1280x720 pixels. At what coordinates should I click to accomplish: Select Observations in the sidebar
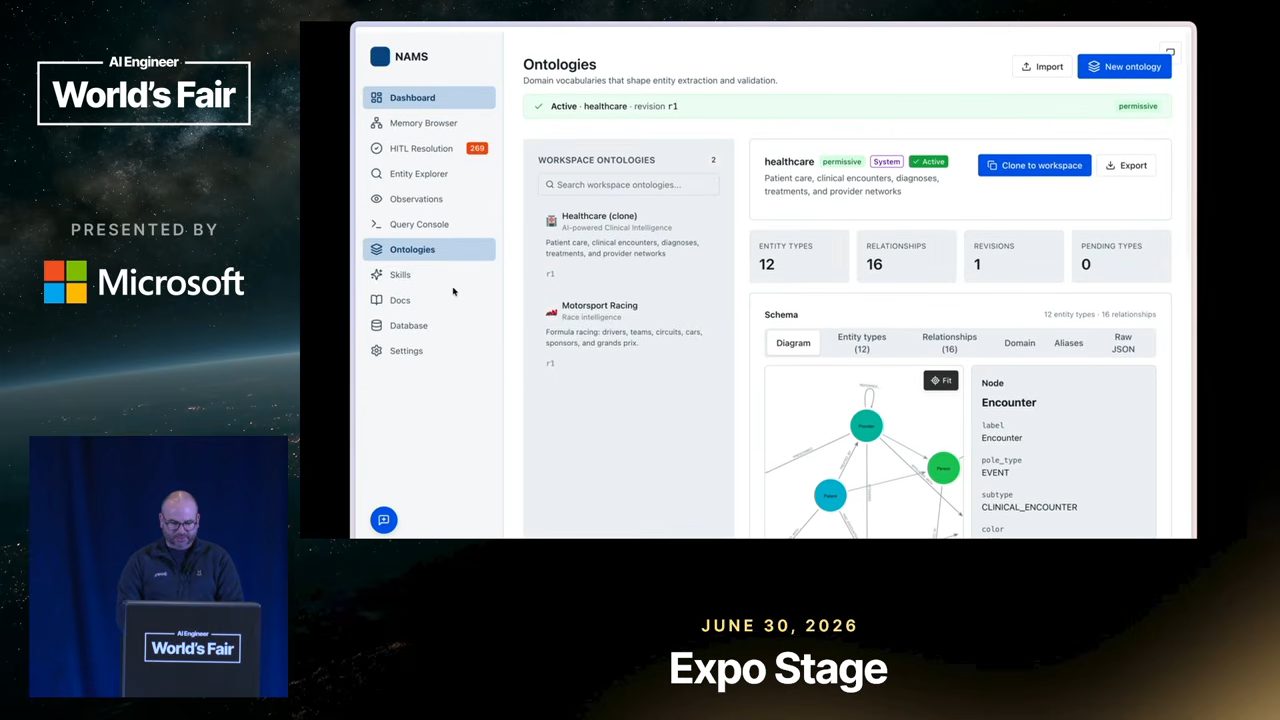[429, 199]
